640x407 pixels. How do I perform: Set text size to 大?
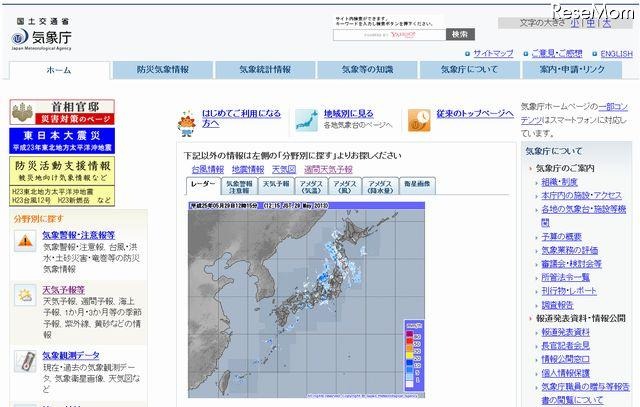(607, 23)
